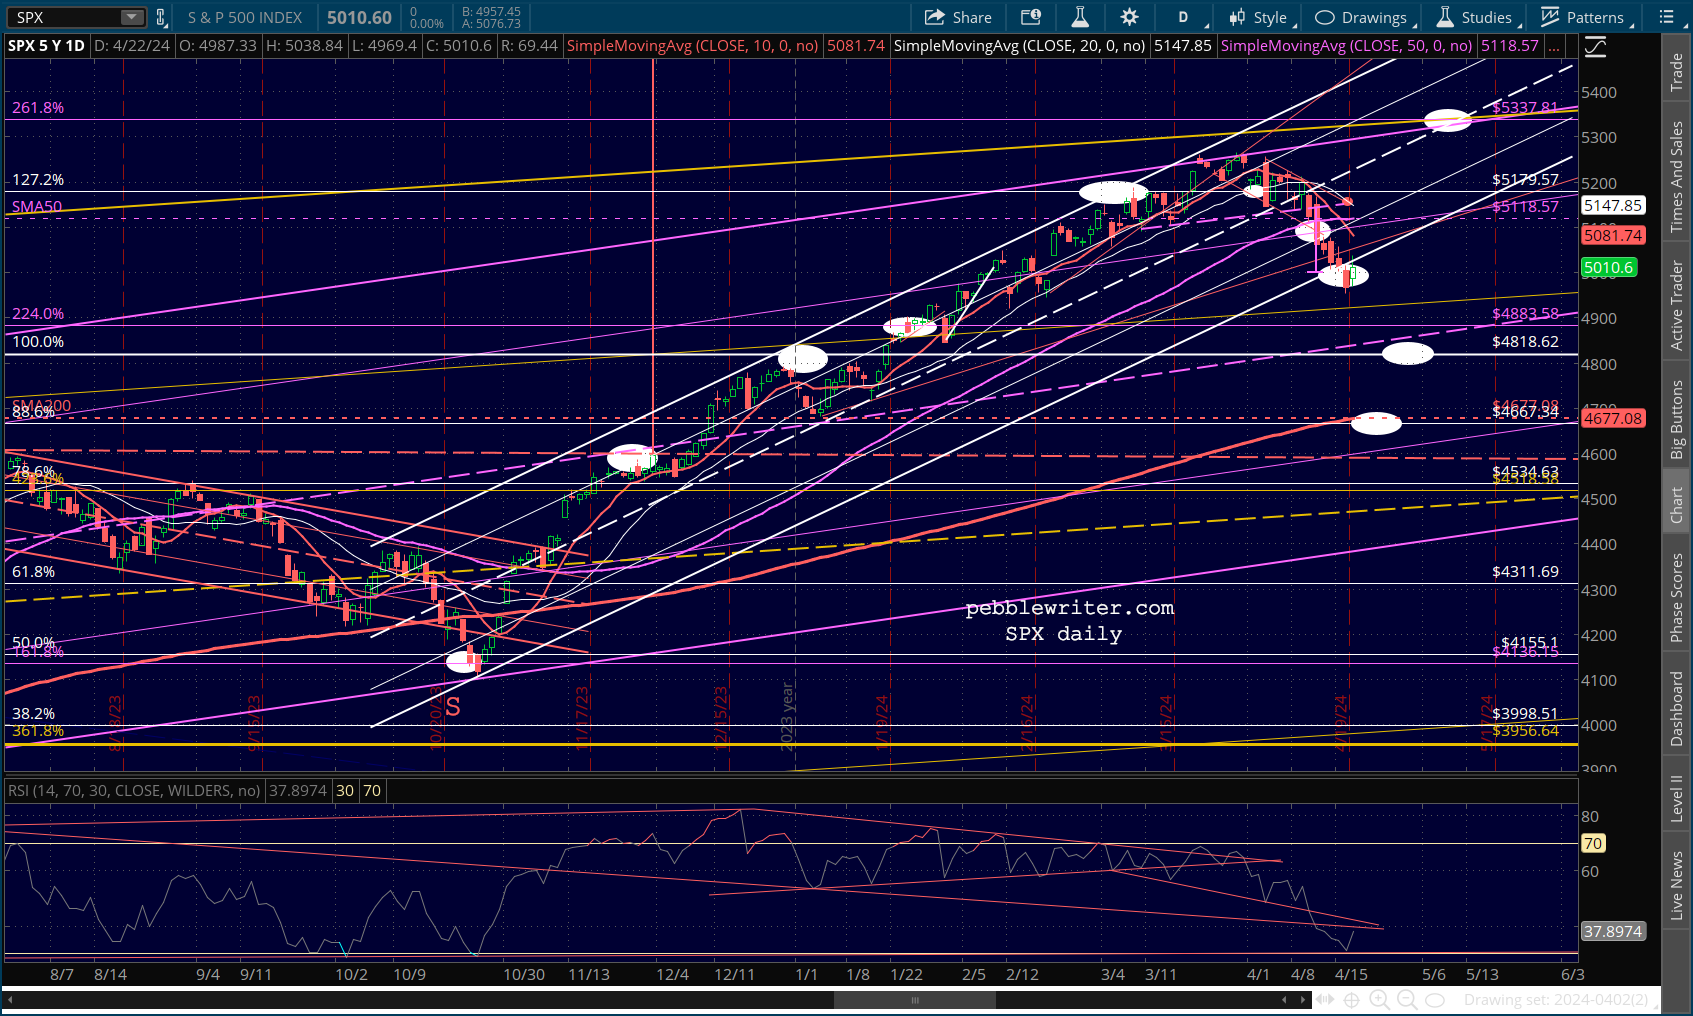Click the candlestick Style icon

click(1238, 17)
